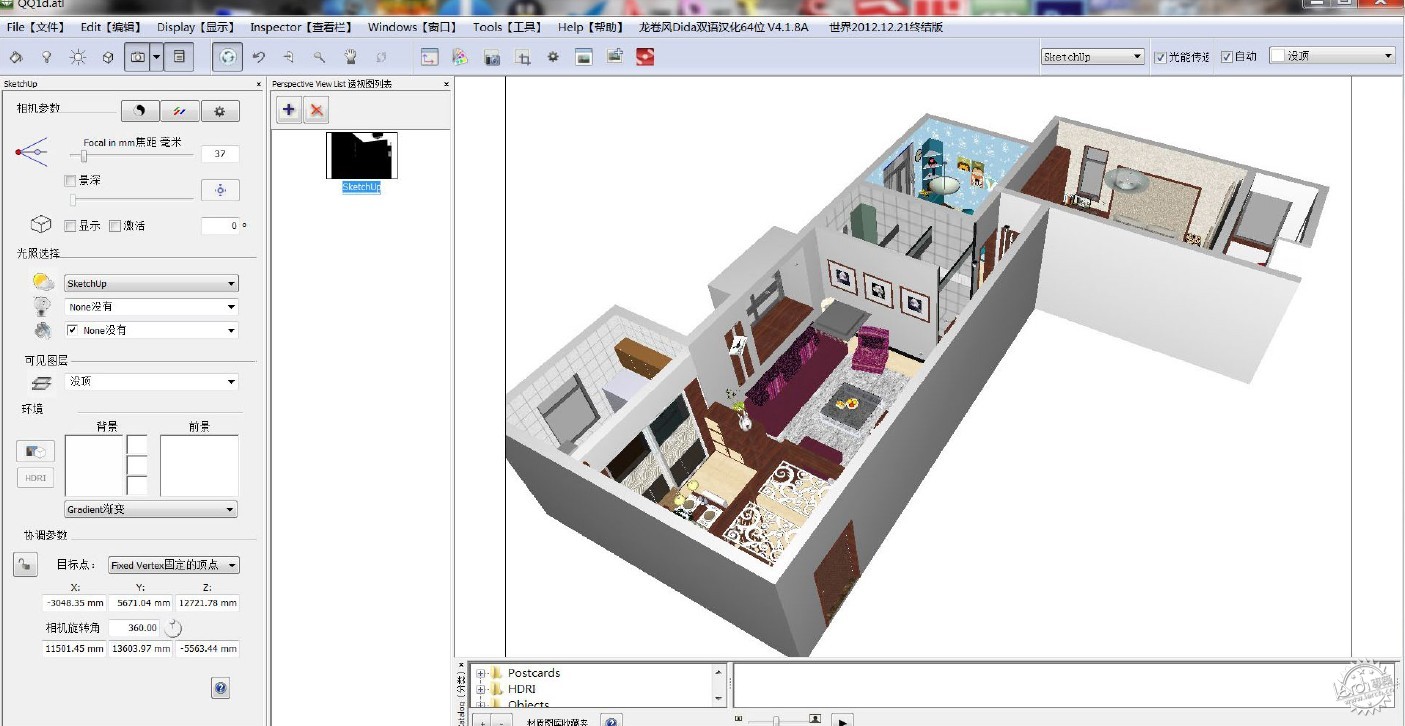Toggle the list panel toolbar icon

coord(179,57)
